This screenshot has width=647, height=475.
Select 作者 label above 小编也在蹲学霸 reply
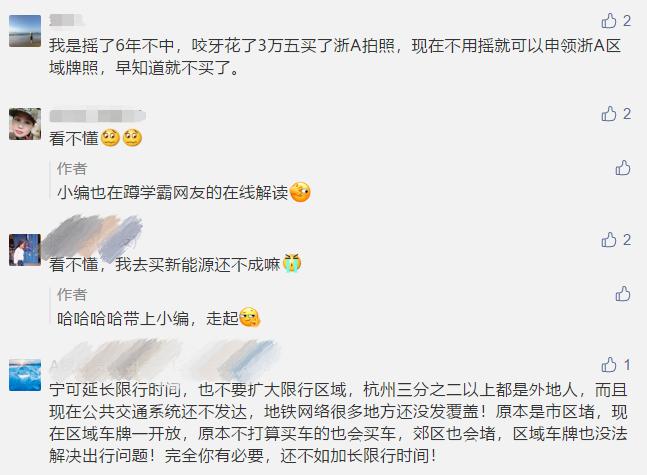point(72,168)
